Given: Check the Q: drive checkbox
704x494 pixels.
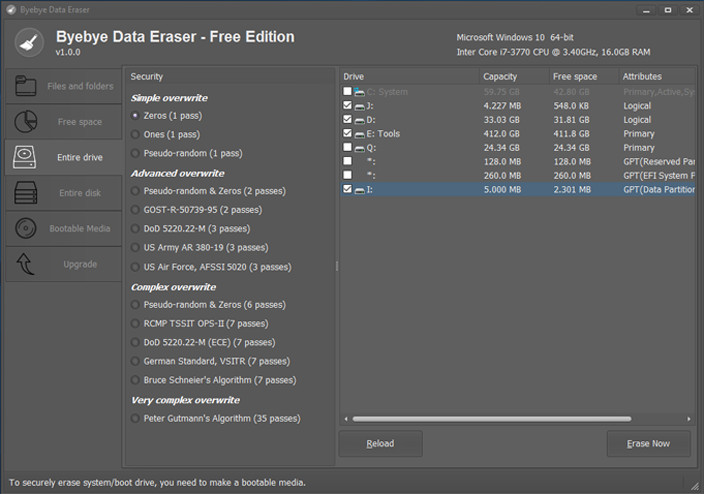Looking at the screenshot, I should point(347,147).
